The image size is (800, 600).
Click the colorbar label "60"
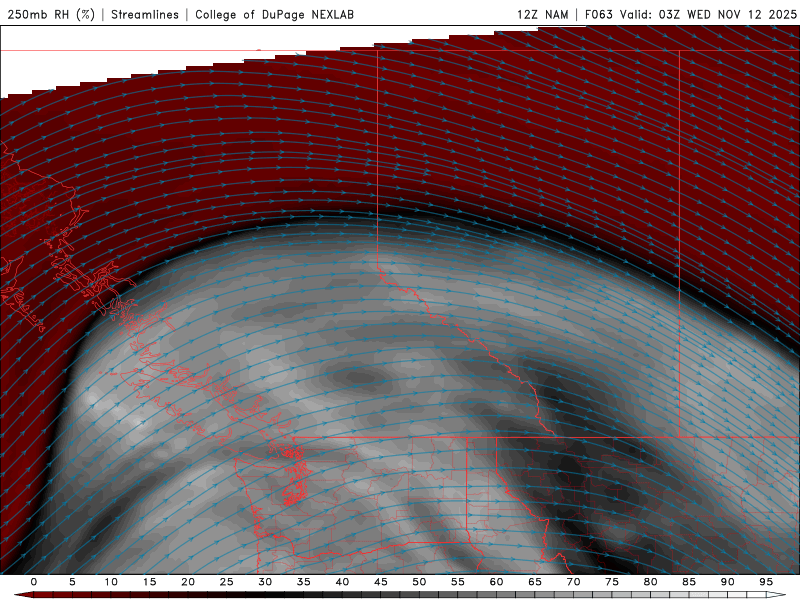(496, 582)
